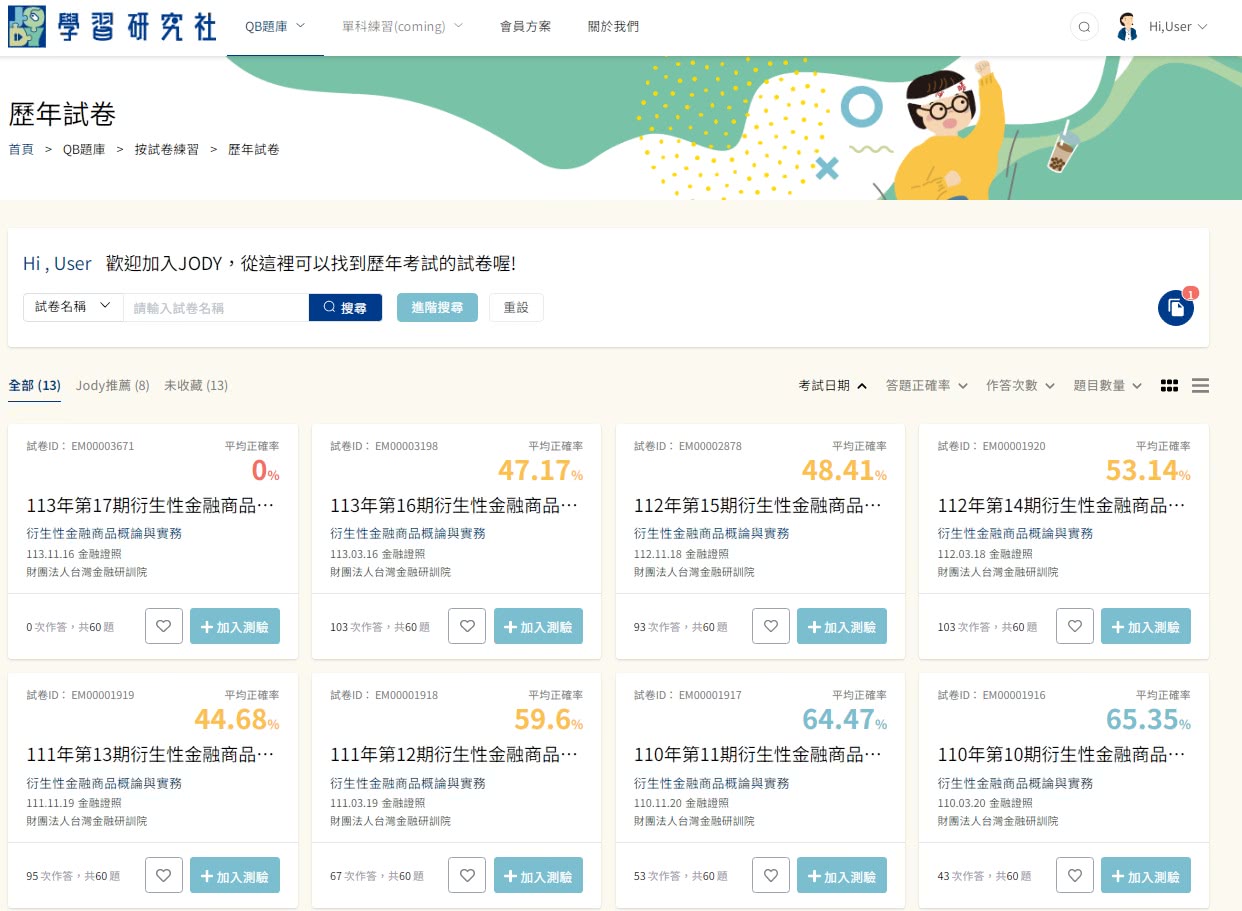Open the 答題正確率 sort dropdown
The height and width of the screenshot is (911, 1242).
[925, 385]
